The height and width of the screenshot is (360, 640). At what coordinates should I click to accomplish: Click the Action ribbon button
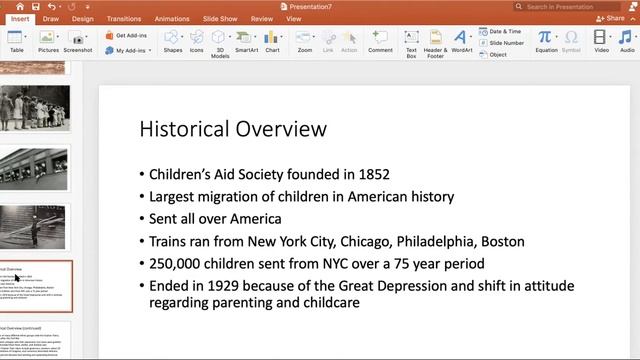pos(349,41)
